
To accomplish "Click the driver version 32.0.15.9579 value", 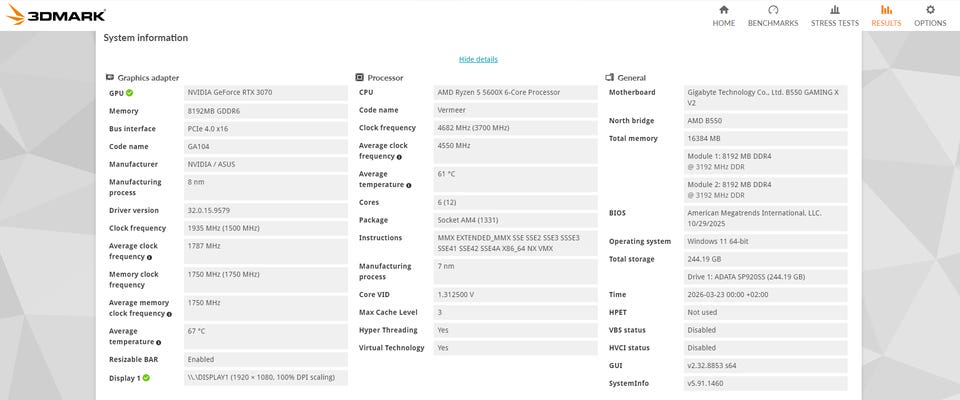I will click(x=266, y=210).
